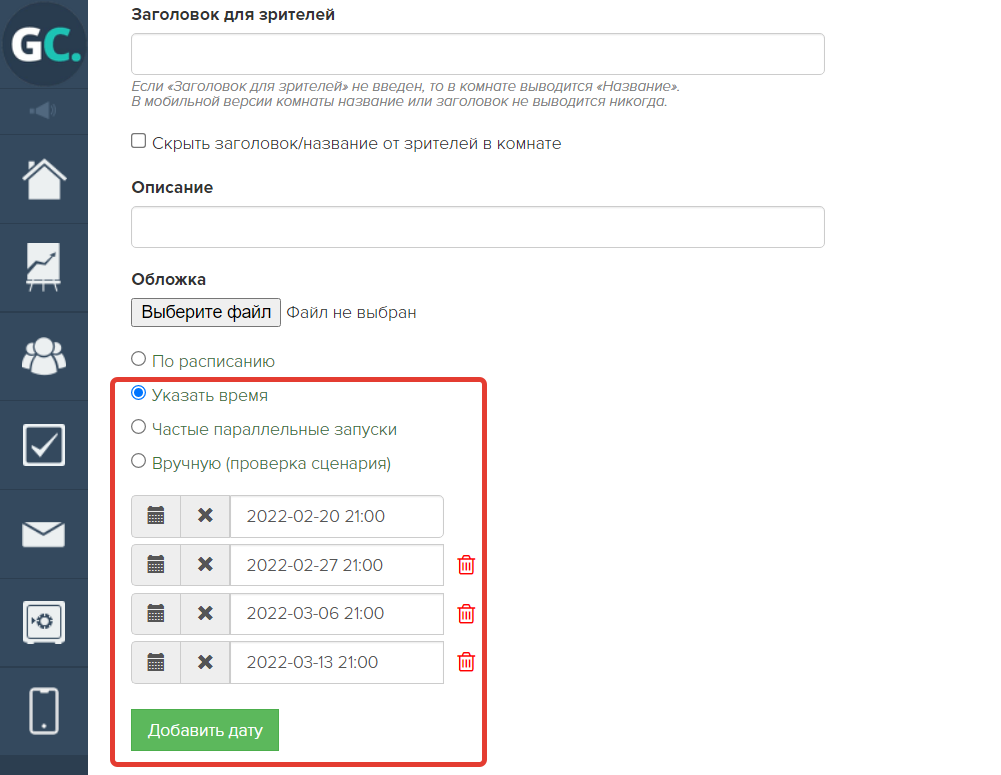
Task: Delete the 2022-02-27 21:00 date entry
Action: coord(466,565)
